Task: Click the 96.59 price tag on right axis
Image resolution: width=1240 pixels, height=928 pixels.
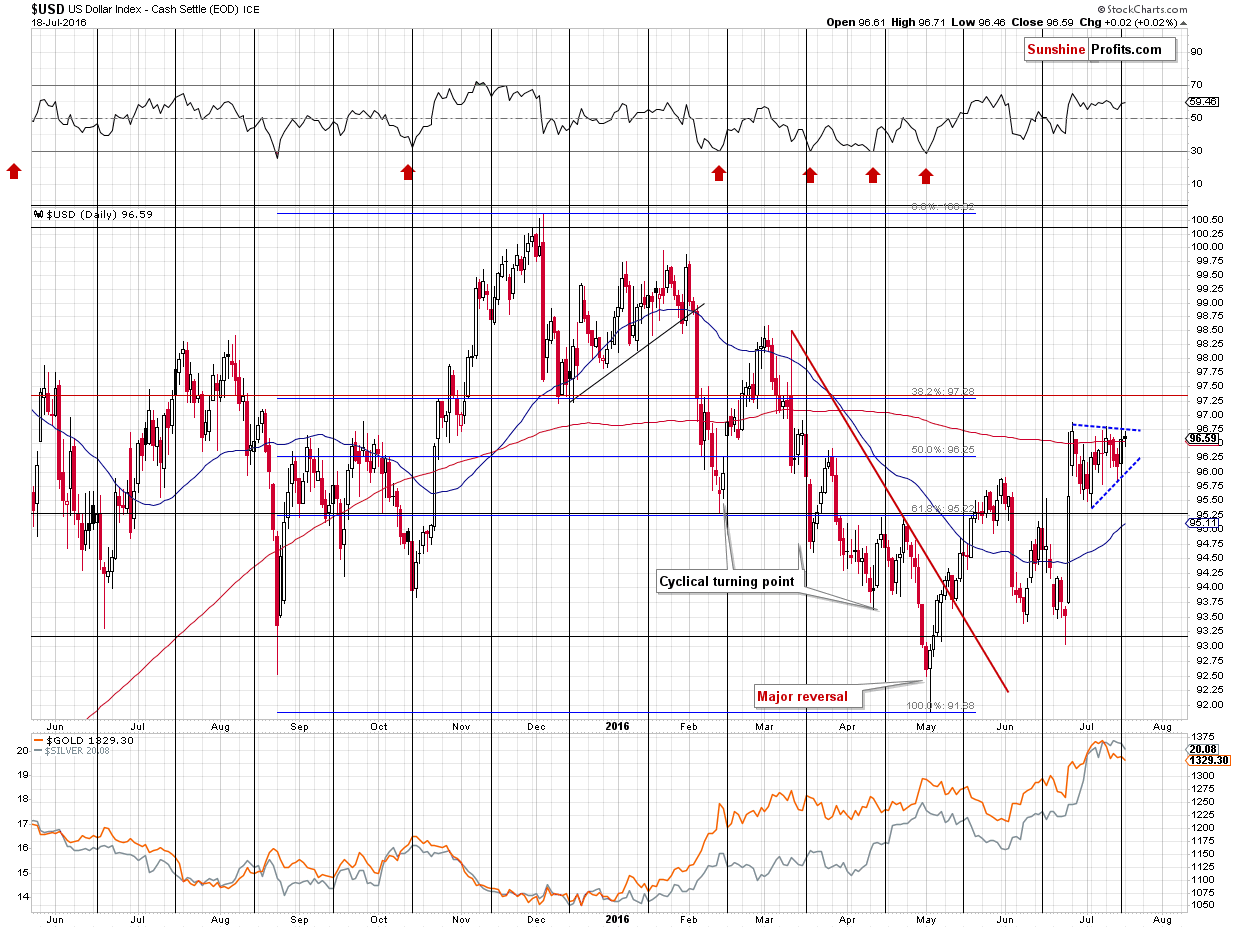Action: (1201, 438)
